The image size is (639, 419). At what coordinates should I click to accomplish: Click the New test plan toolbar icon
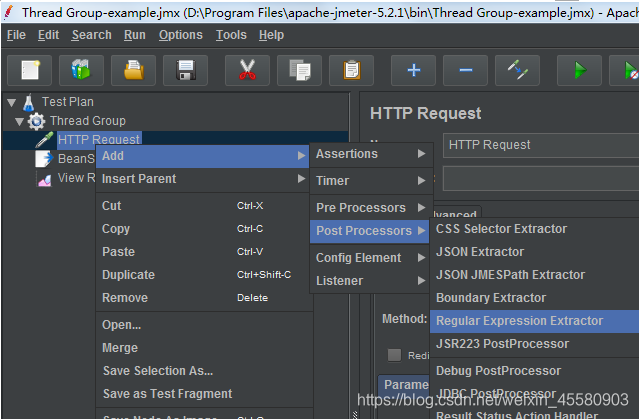(x=29, y=70)
